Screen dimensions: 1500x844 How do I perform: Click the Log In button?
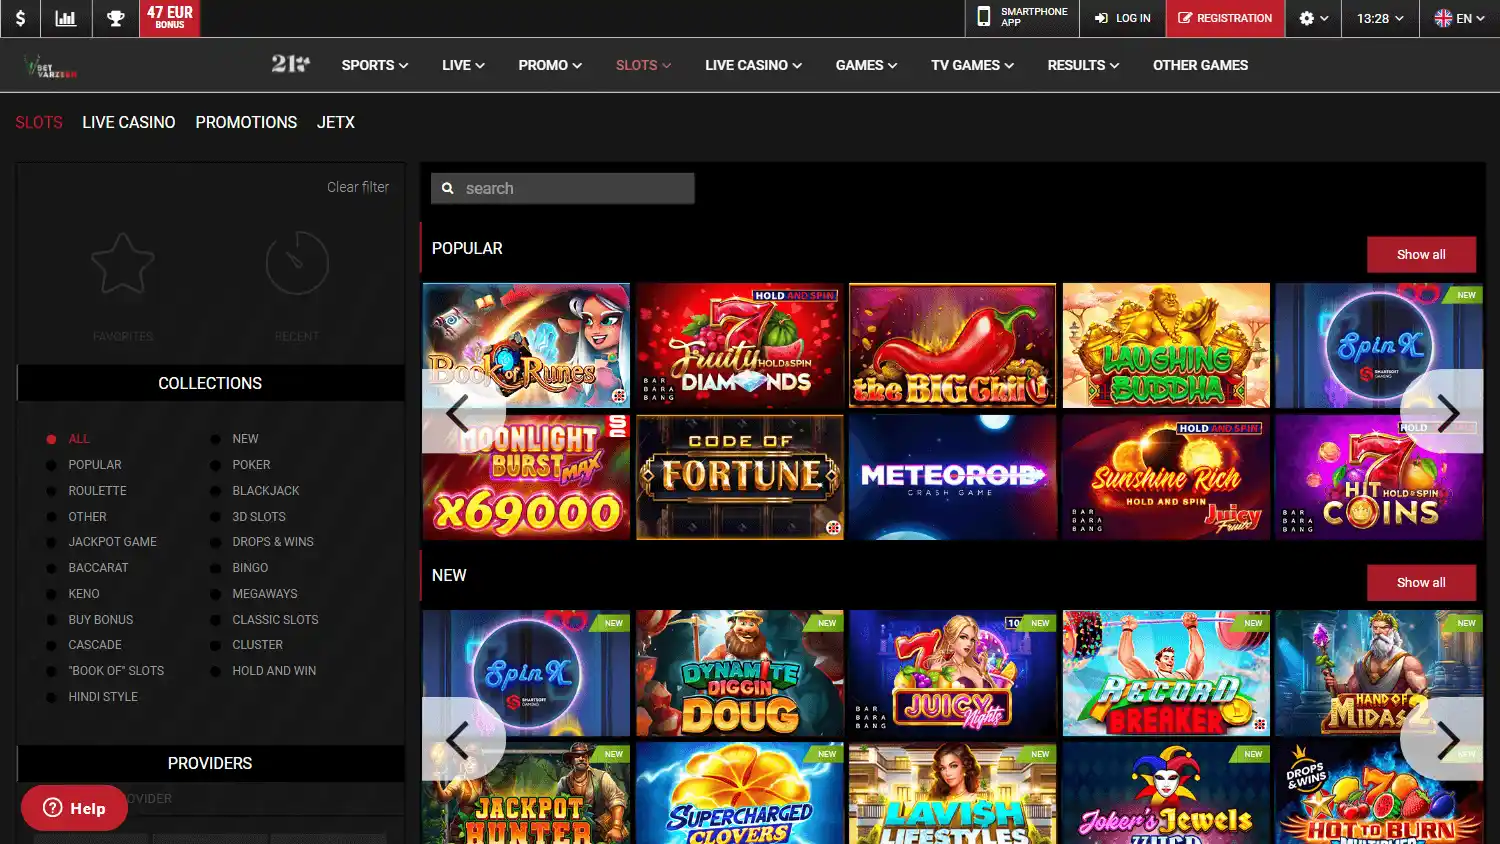1123,18
